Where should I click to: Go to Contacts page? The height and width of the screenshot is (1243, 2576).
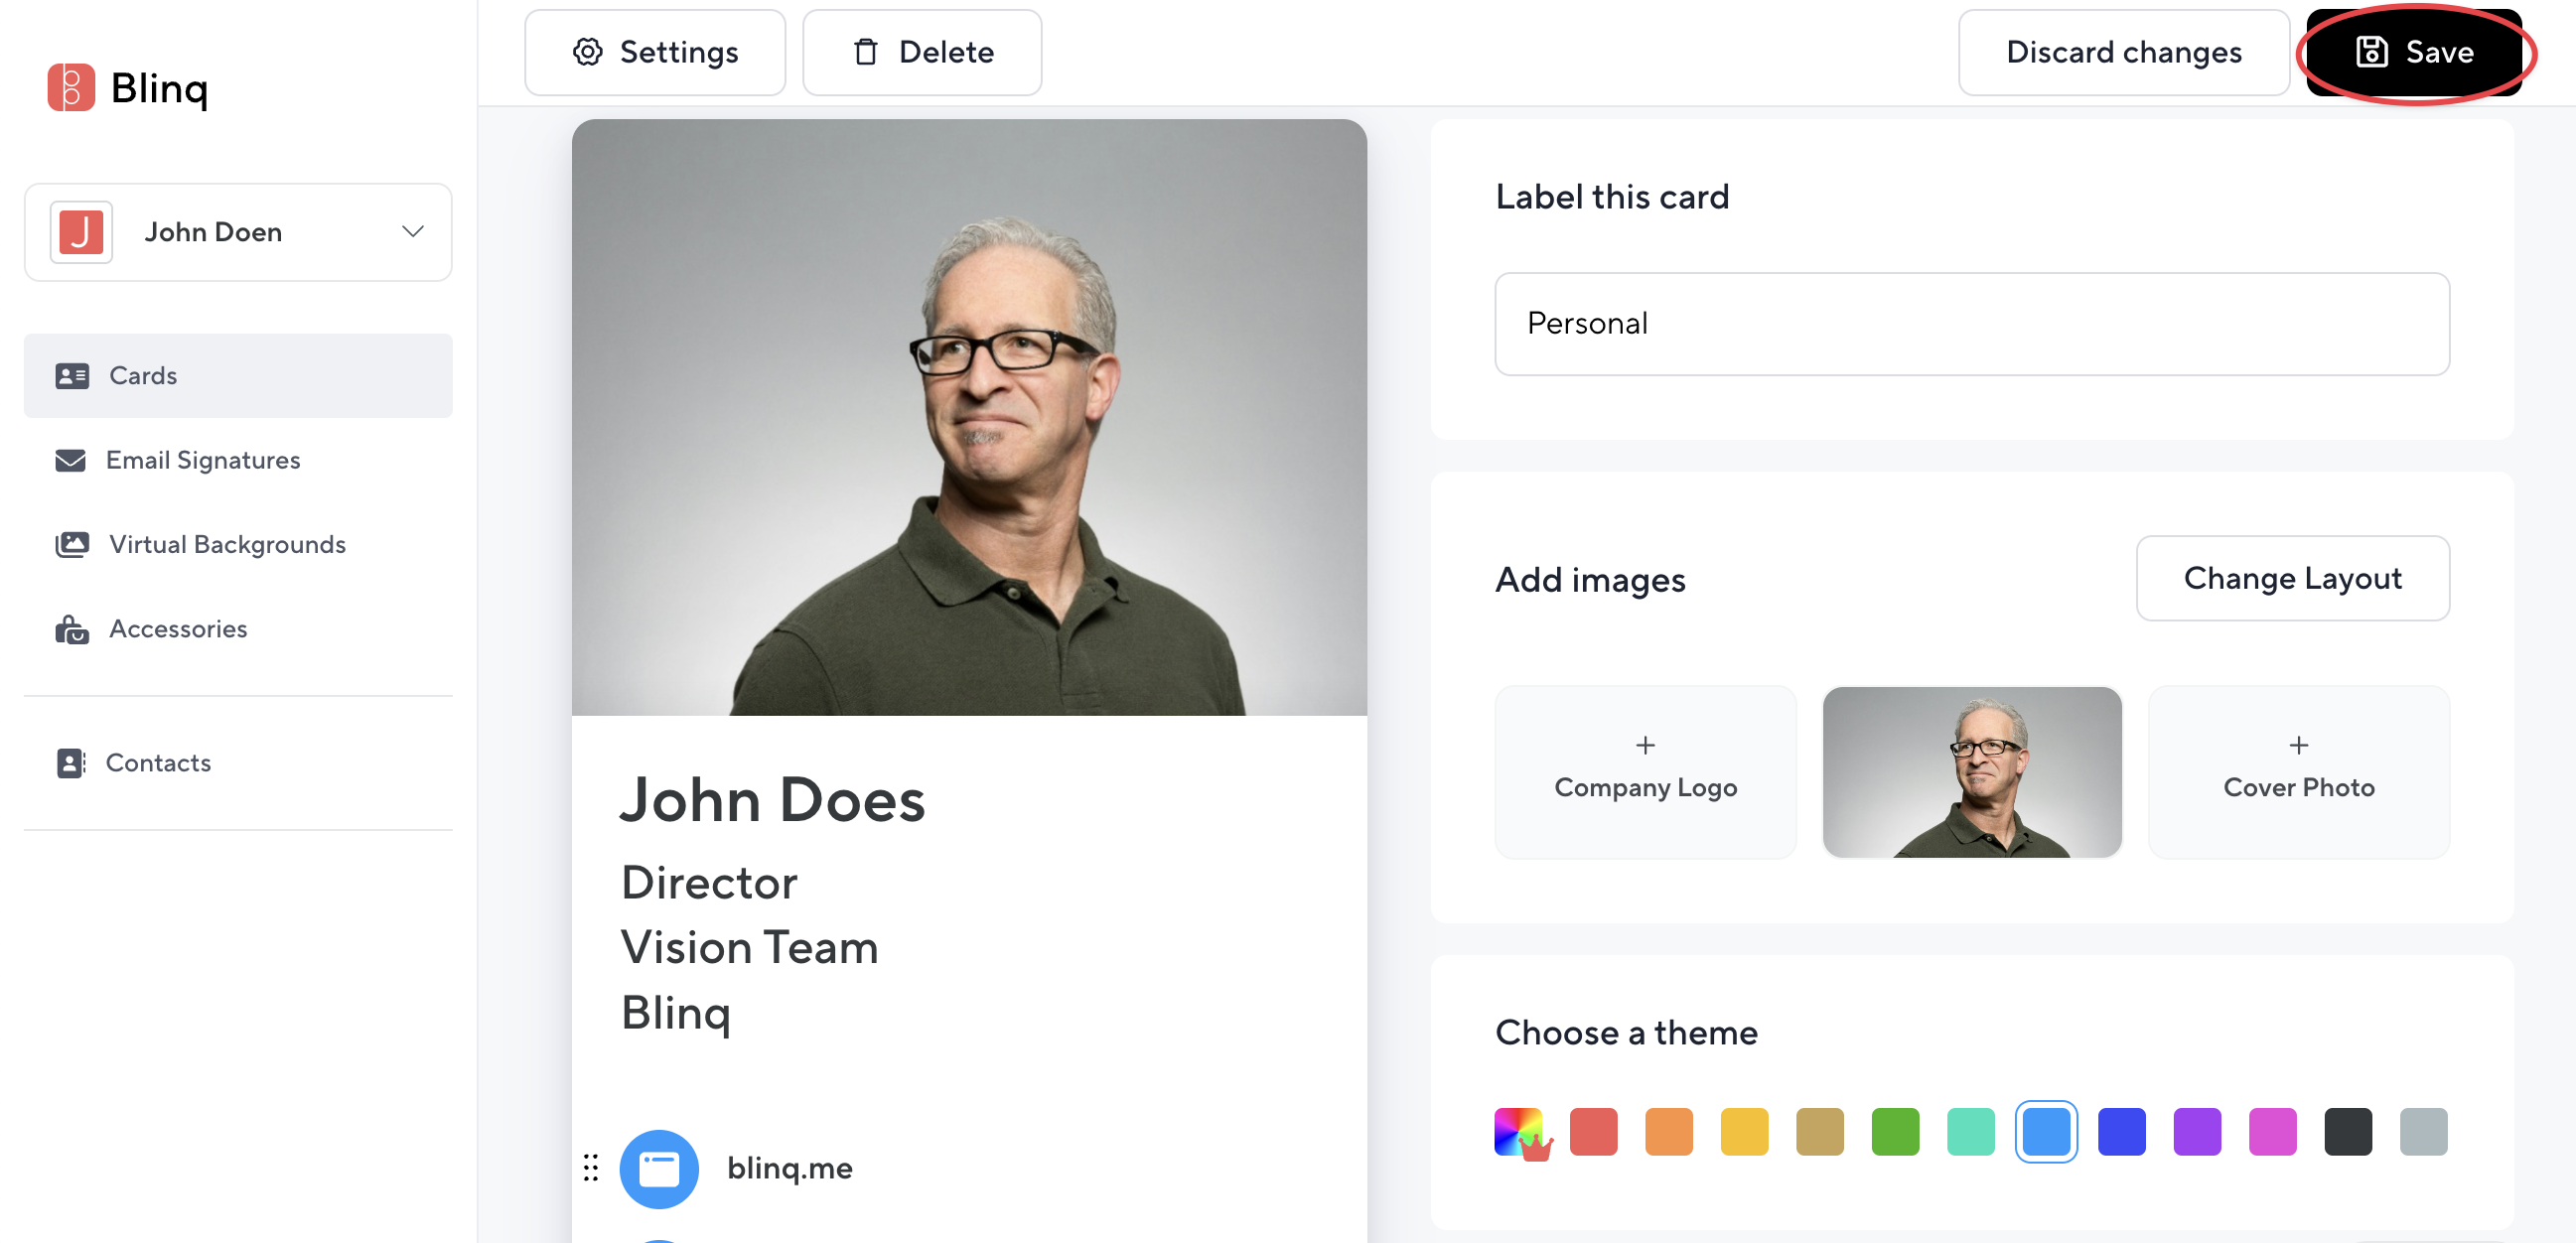(x=238, y=763)
